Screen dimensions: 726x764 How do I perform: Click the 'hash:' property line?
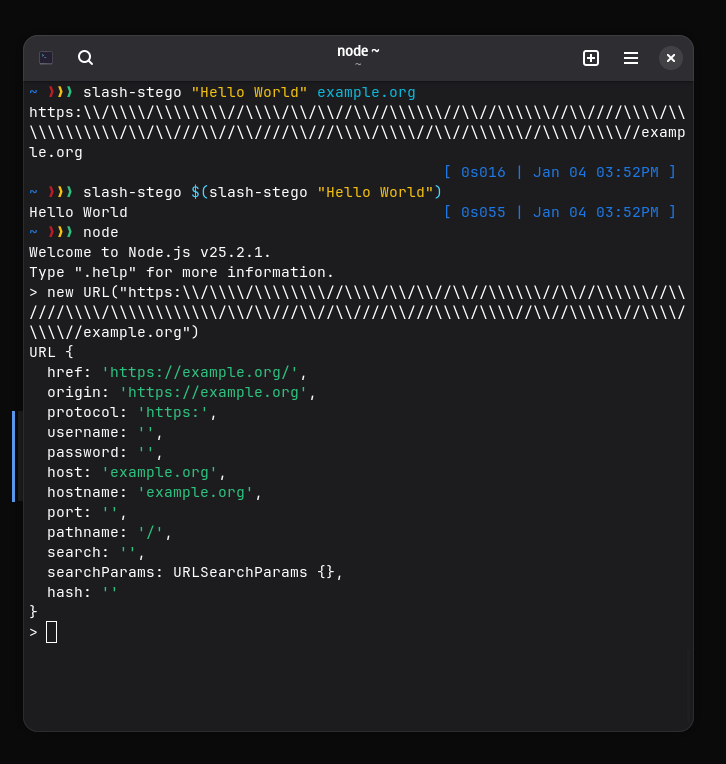click(x=82, y=592)
